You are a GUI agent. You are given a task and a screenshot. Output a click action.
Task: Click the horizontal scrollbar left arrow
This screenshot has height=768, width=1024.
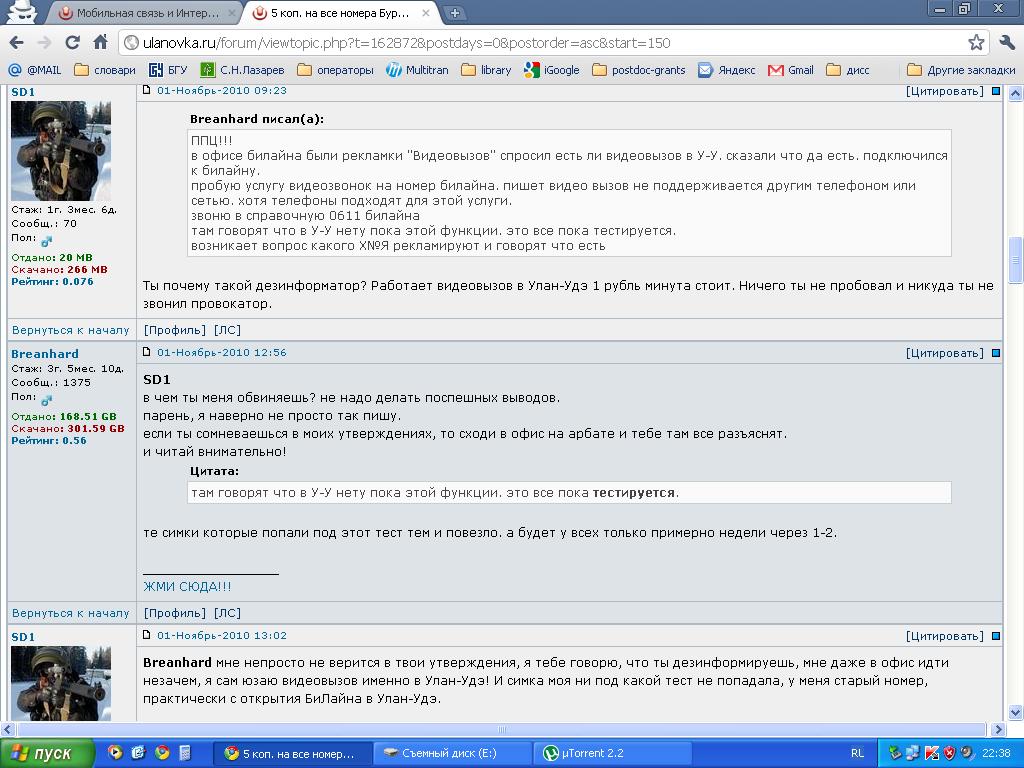(8, 729)
